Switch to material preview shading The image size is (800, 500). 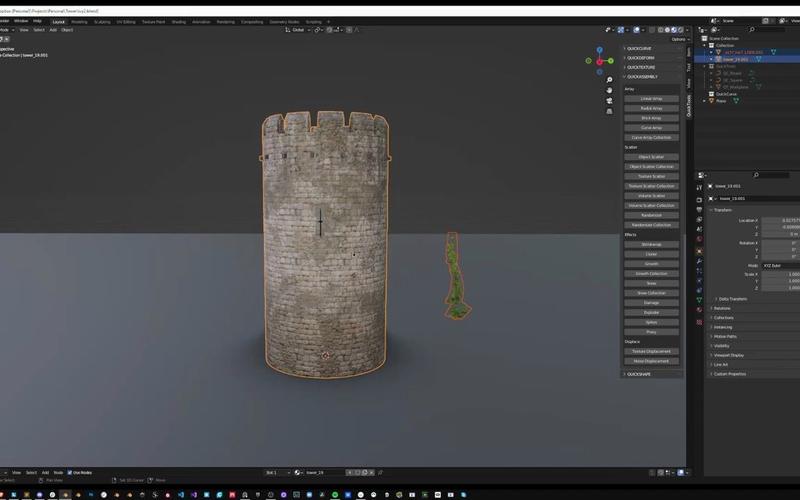(674, 30)
